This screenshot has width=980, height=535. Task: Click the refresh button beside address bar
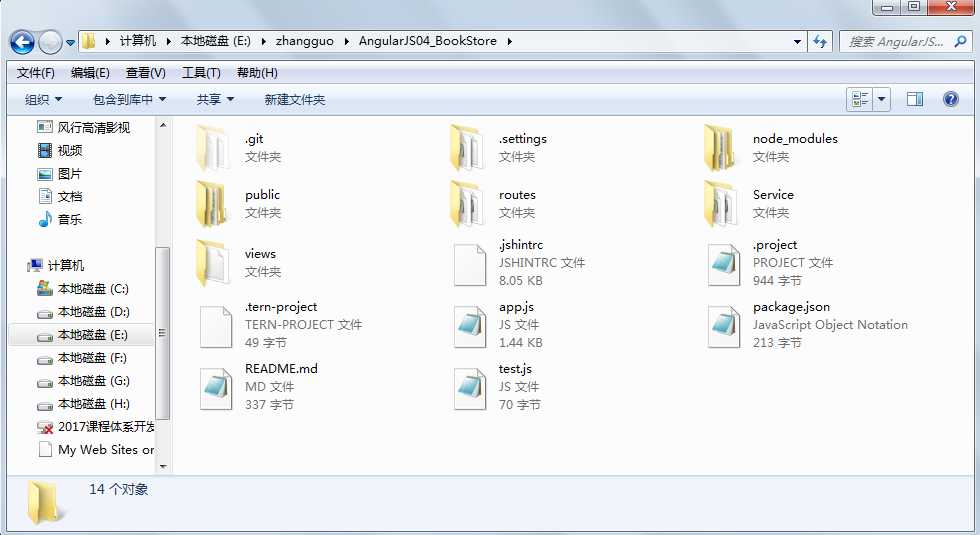click(x=819, y=42)
